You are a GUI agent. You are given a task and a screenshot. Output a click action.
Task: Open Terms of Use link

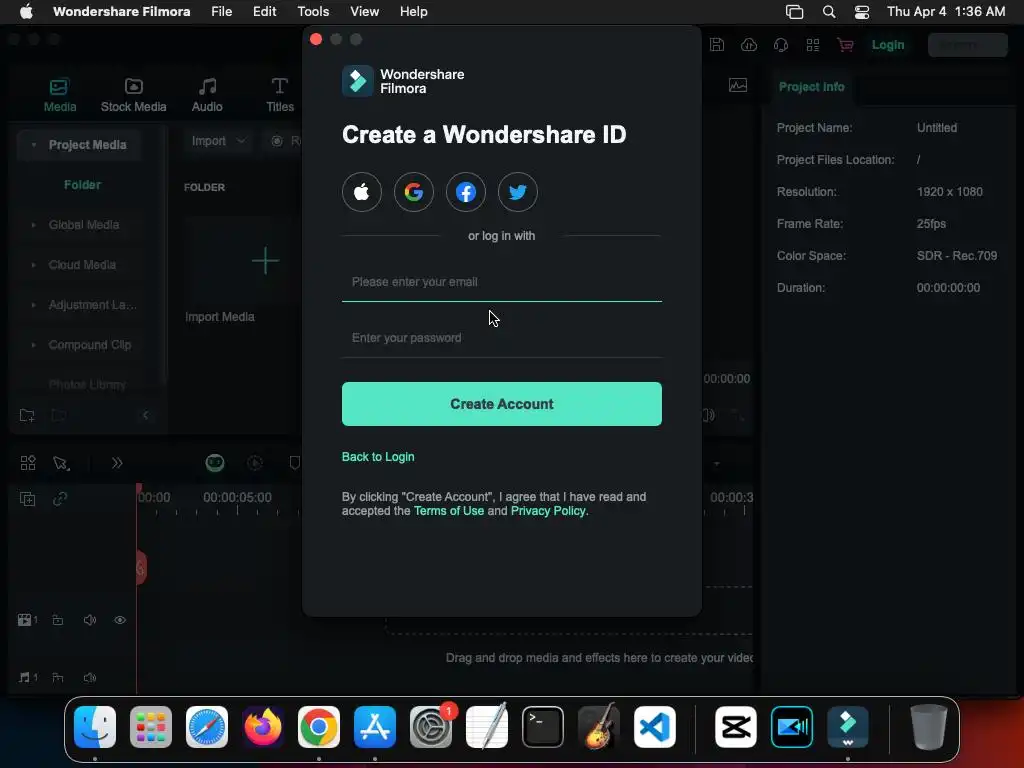449,511
